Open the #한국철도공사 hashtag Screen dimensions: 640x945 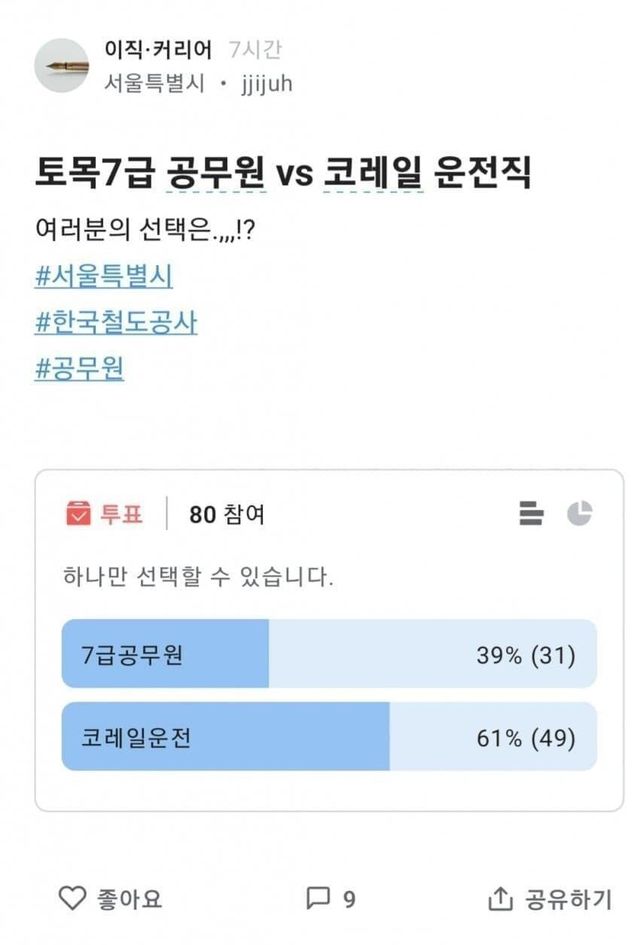116,323
